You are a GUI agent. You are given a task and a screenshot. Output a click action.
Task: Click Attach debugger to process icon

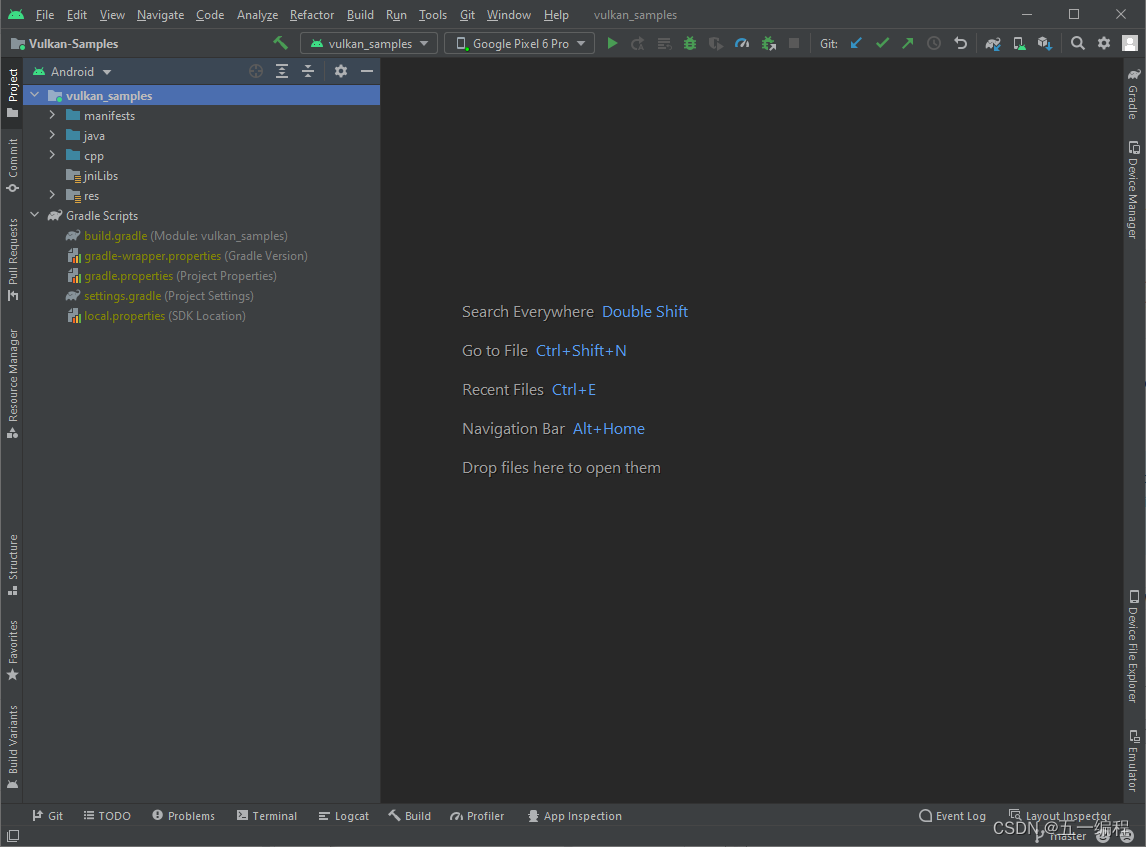768,44
